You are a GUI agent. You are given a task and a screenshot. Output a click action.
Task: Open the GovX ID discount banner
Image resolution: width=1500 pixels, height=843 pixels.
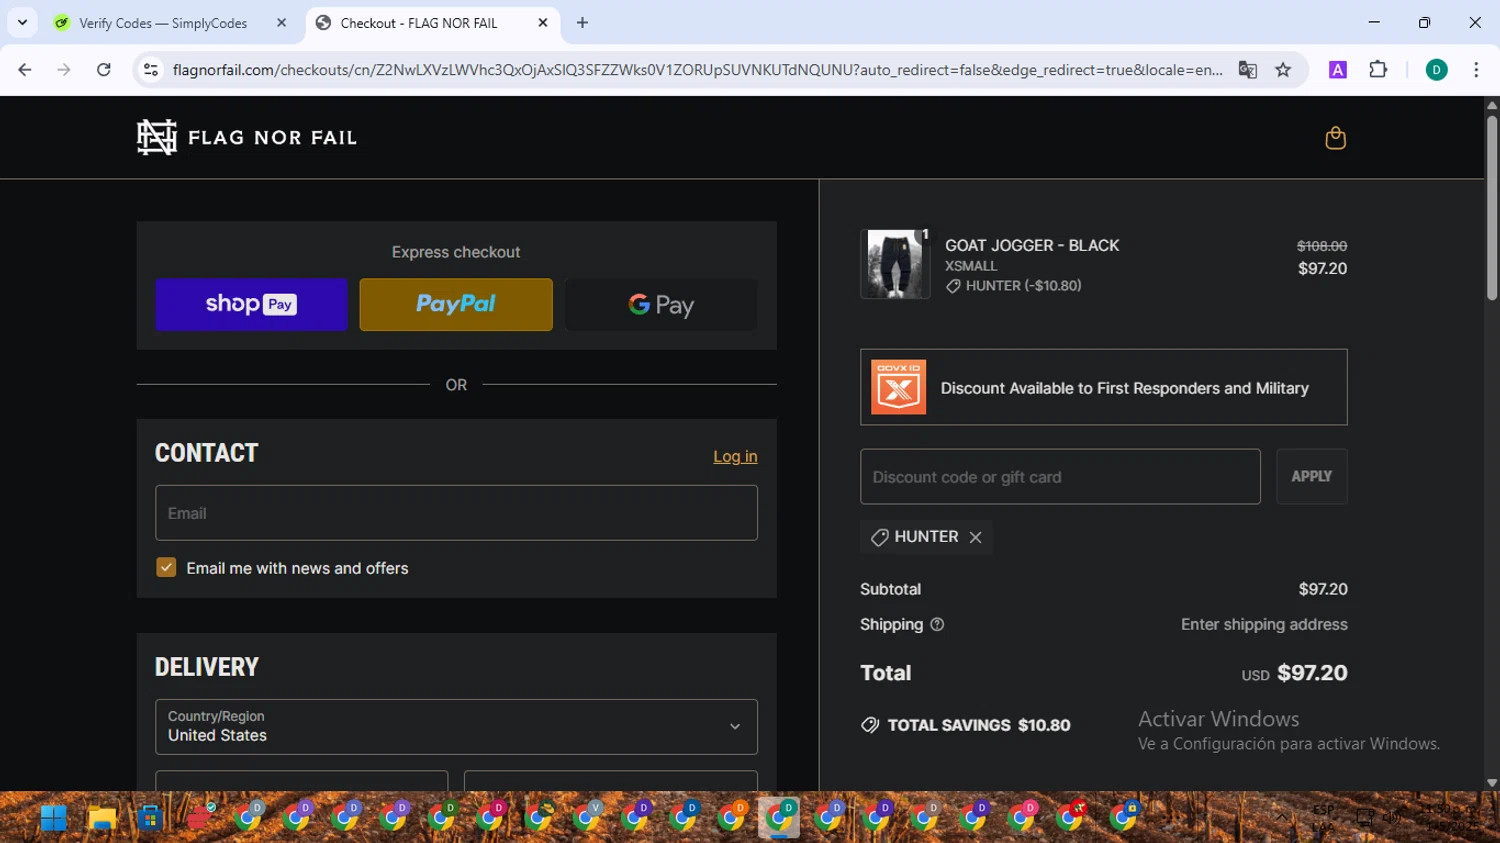pos(1103,387)
